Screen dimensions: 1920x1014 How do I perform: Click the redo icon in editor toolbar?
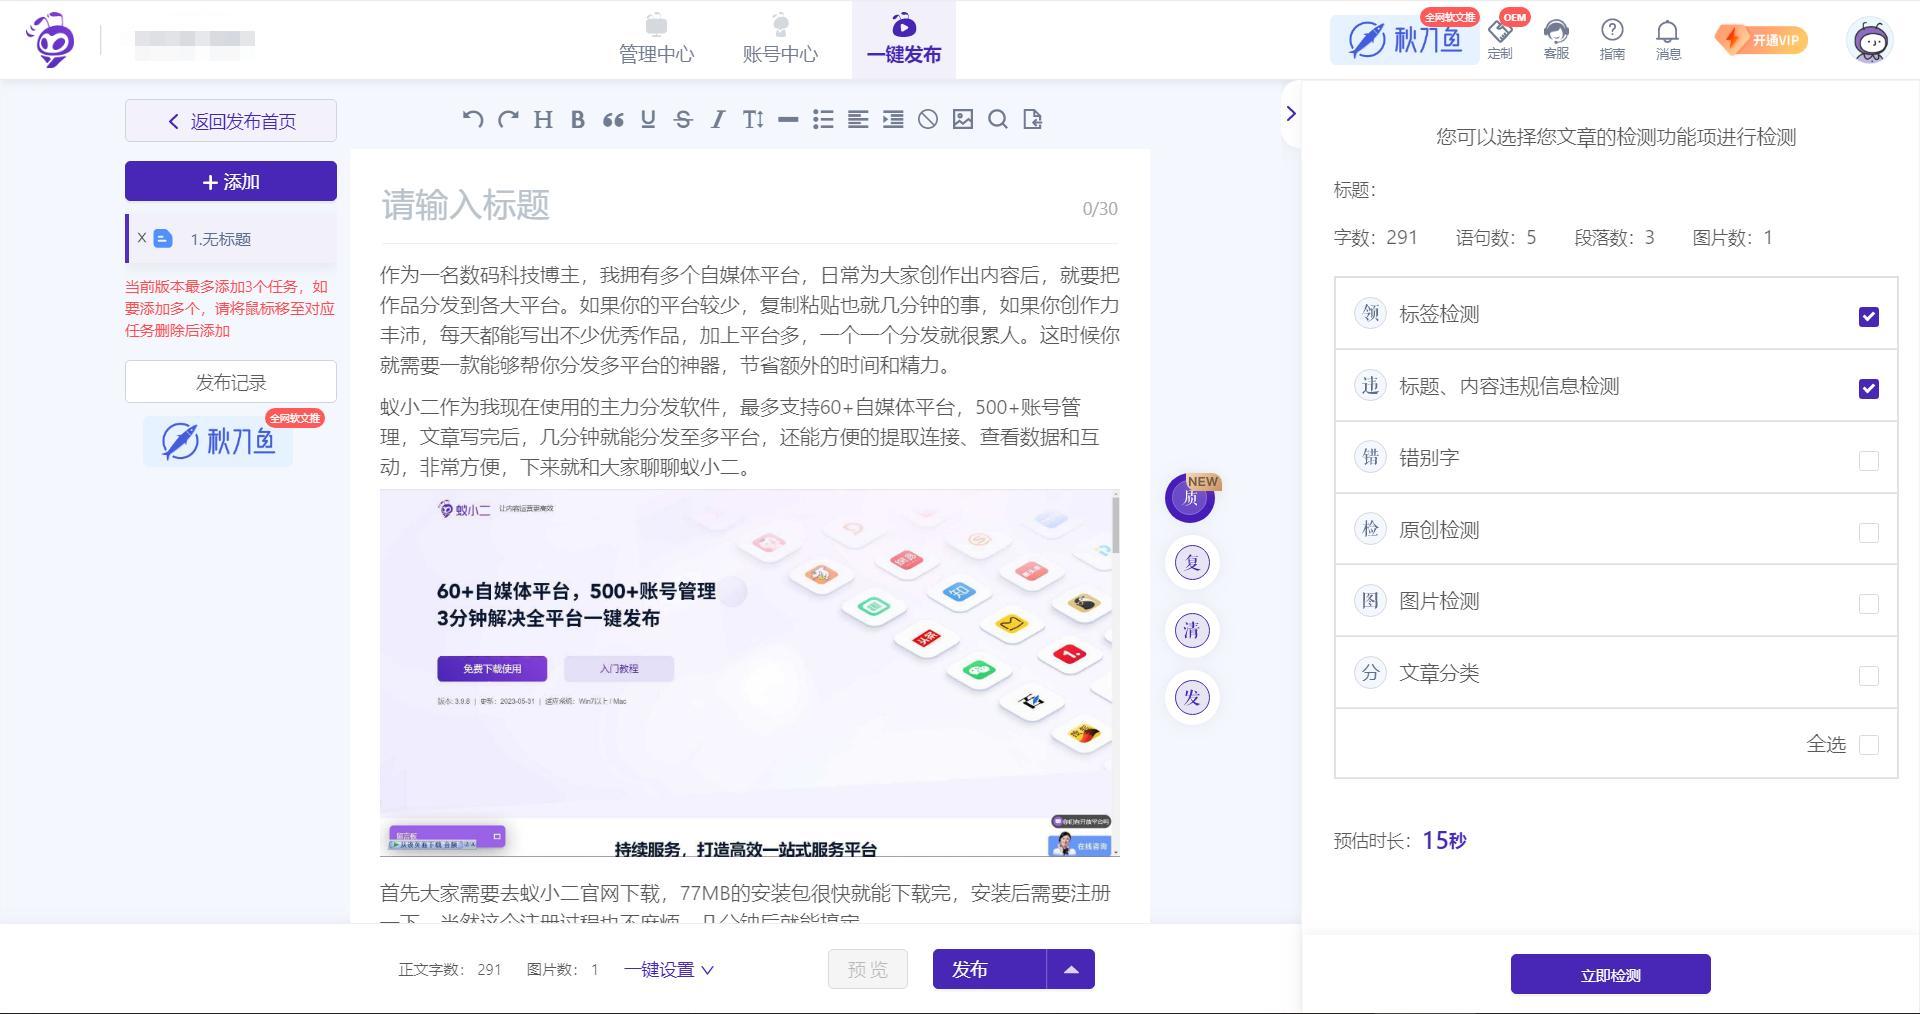coord(508,119)
